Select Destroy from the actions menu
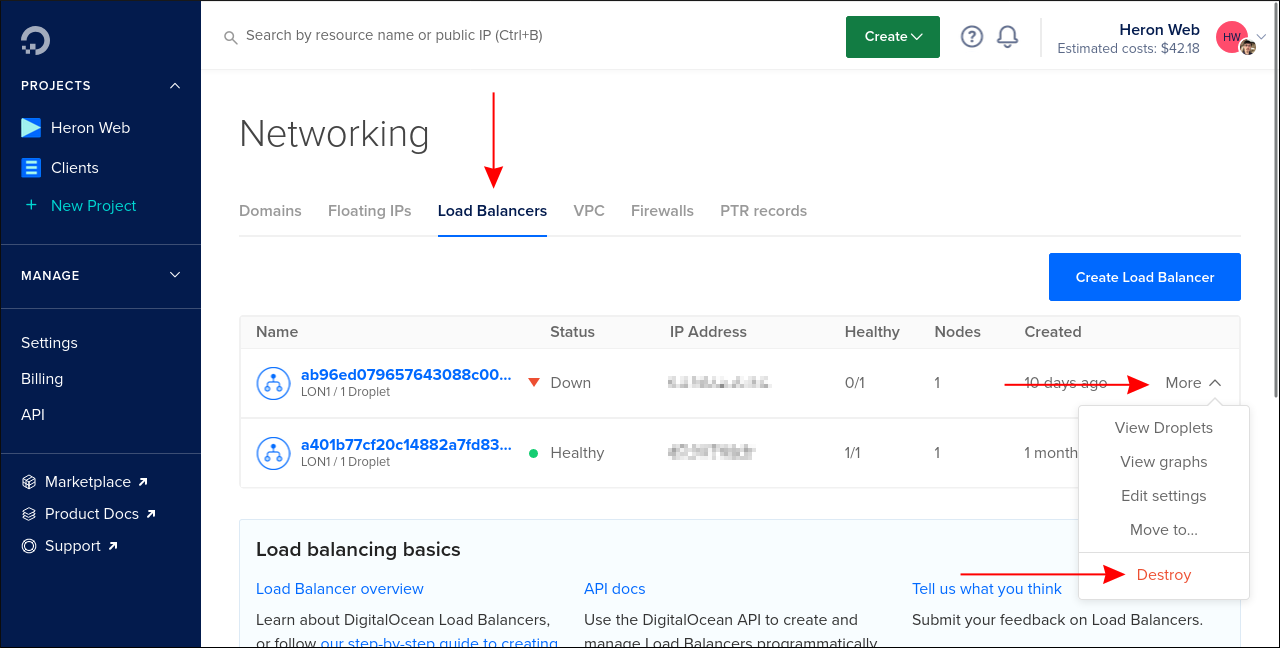This screenshot has height=648, width=1280. click(1163, 574)
